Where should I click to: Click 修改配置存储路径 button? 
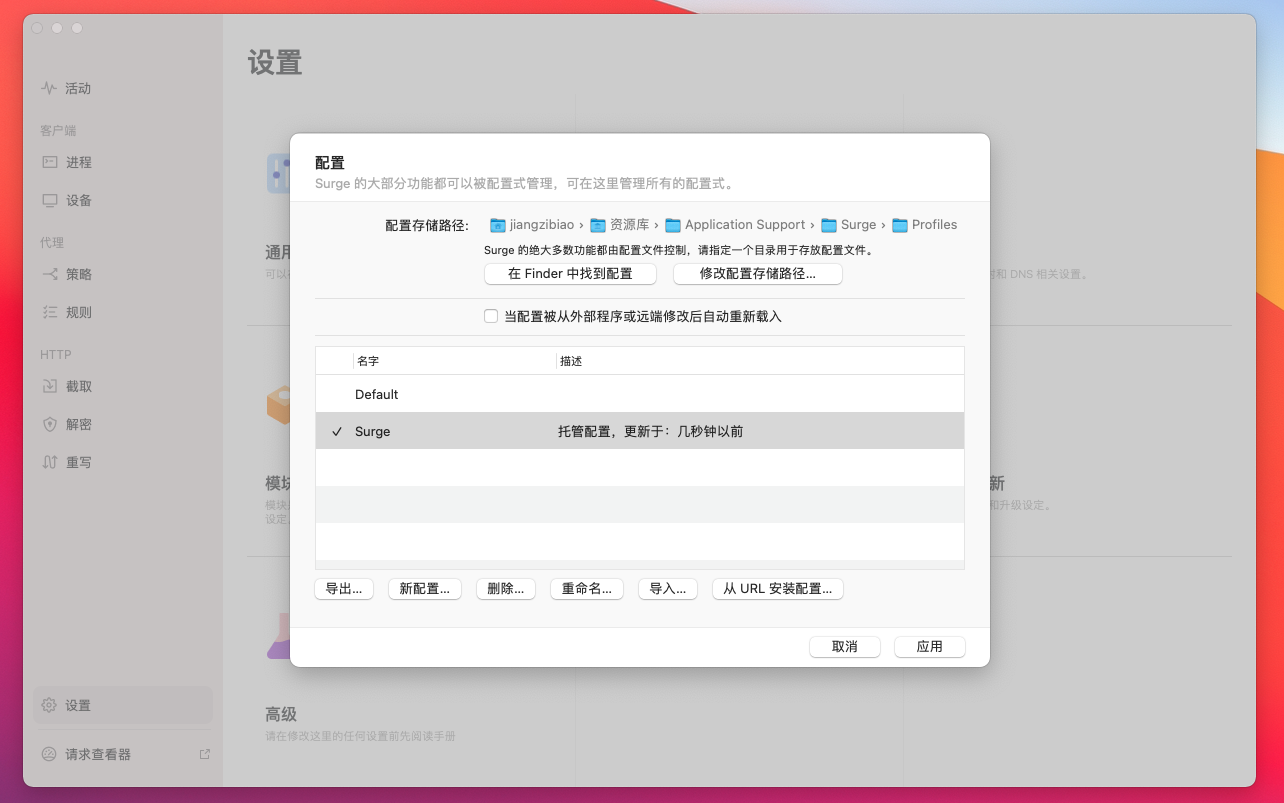757,274
